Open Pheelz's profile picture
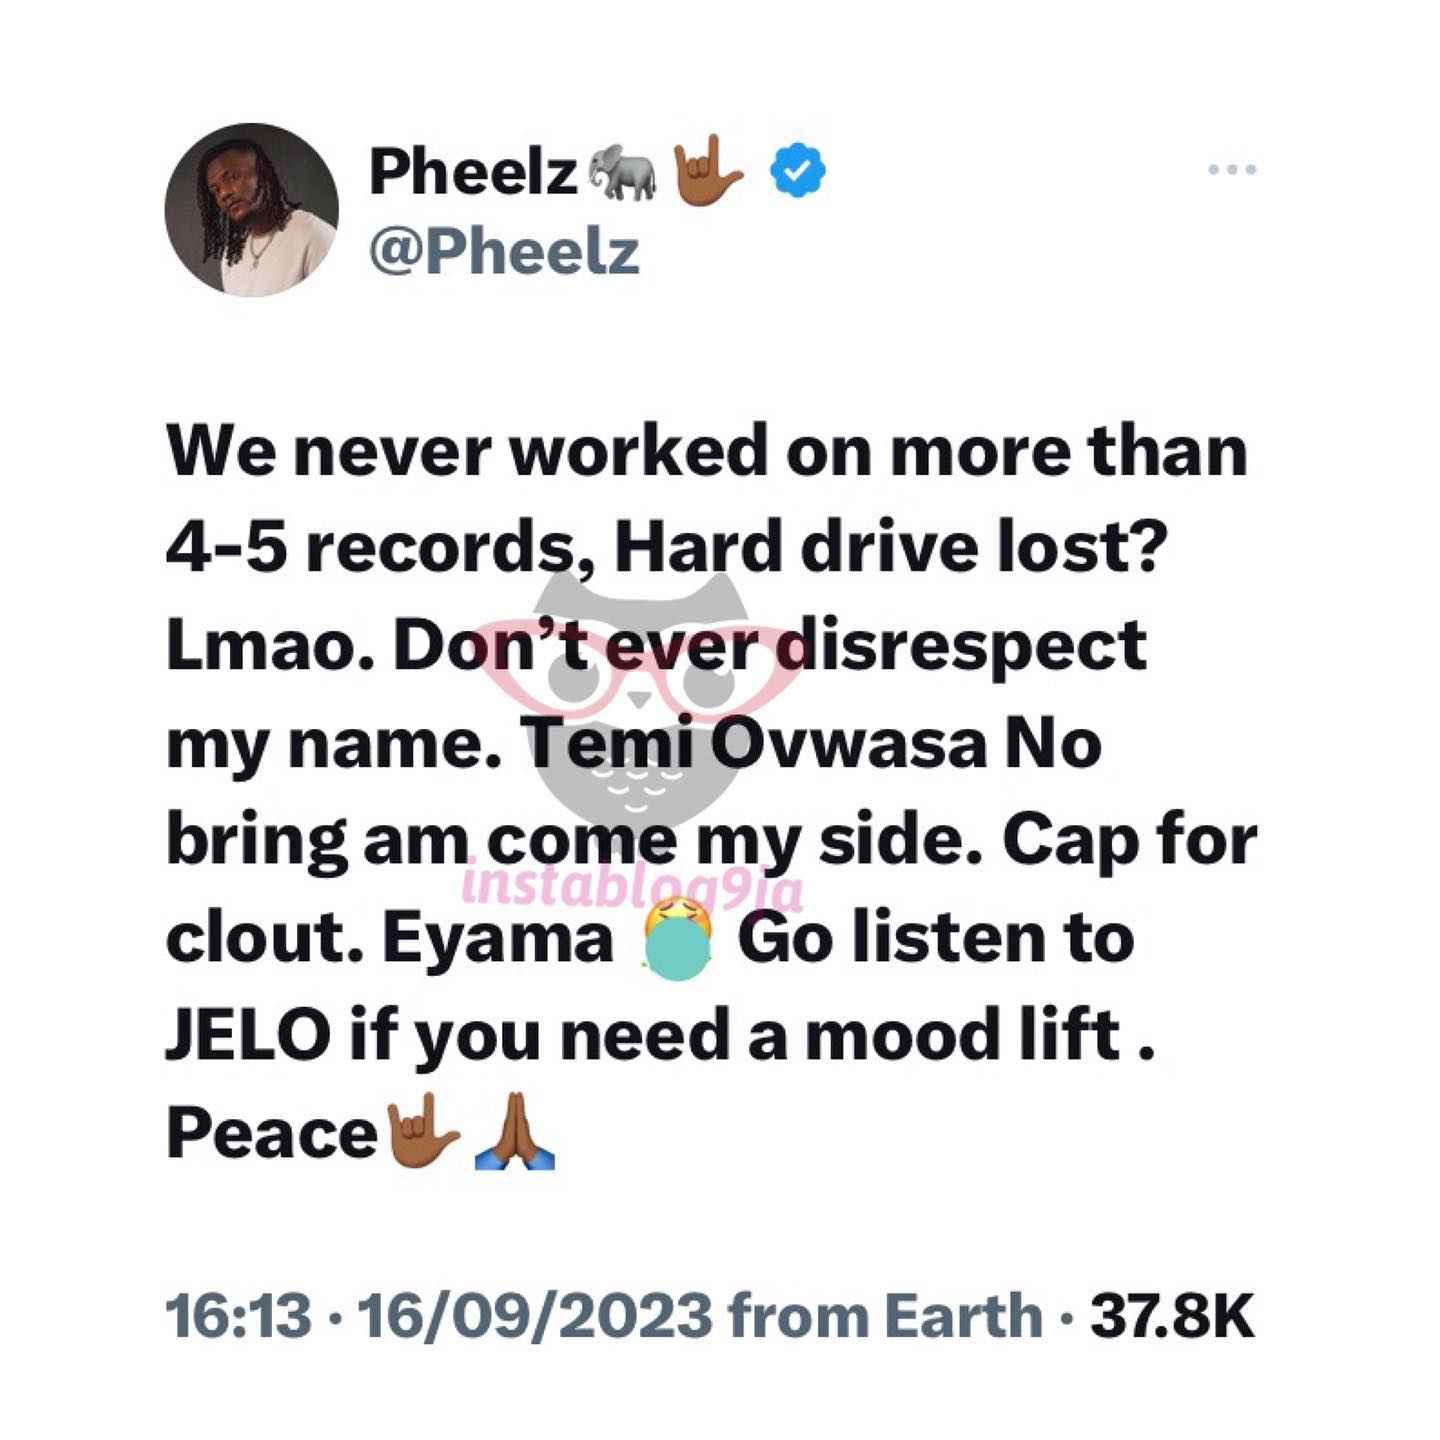The width and height of the screenshot is (1440, 1440). click(251, 210)
